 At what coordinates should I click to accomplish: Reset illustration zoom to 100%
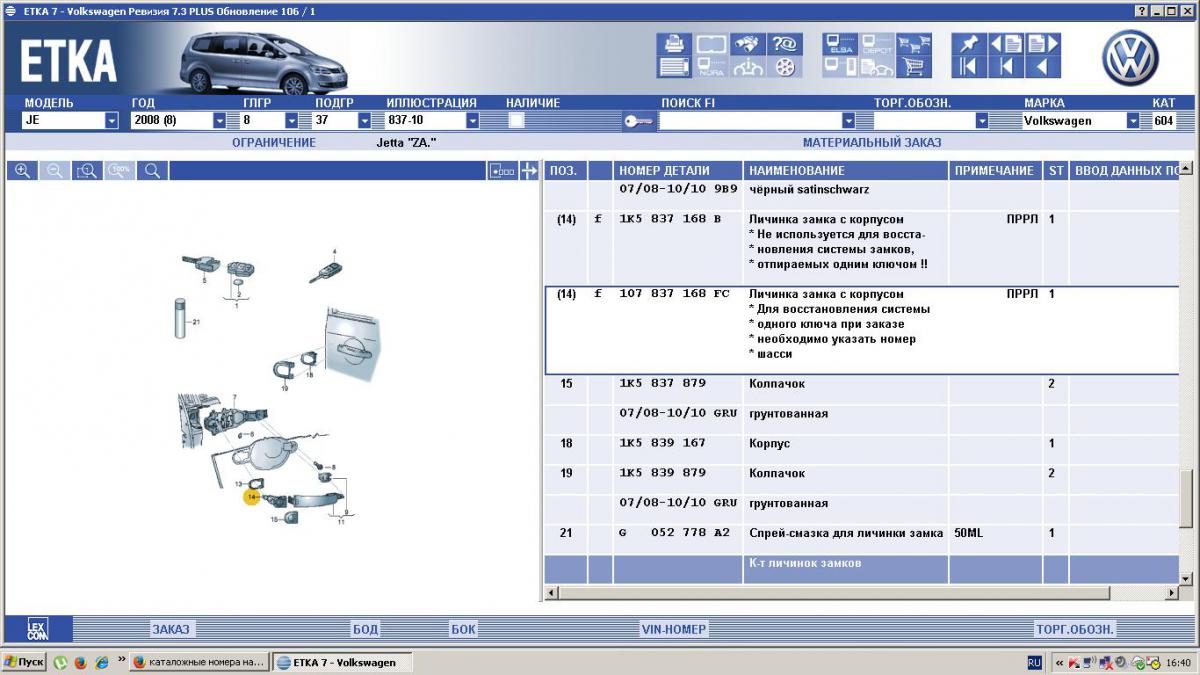(x=120, y=171)
